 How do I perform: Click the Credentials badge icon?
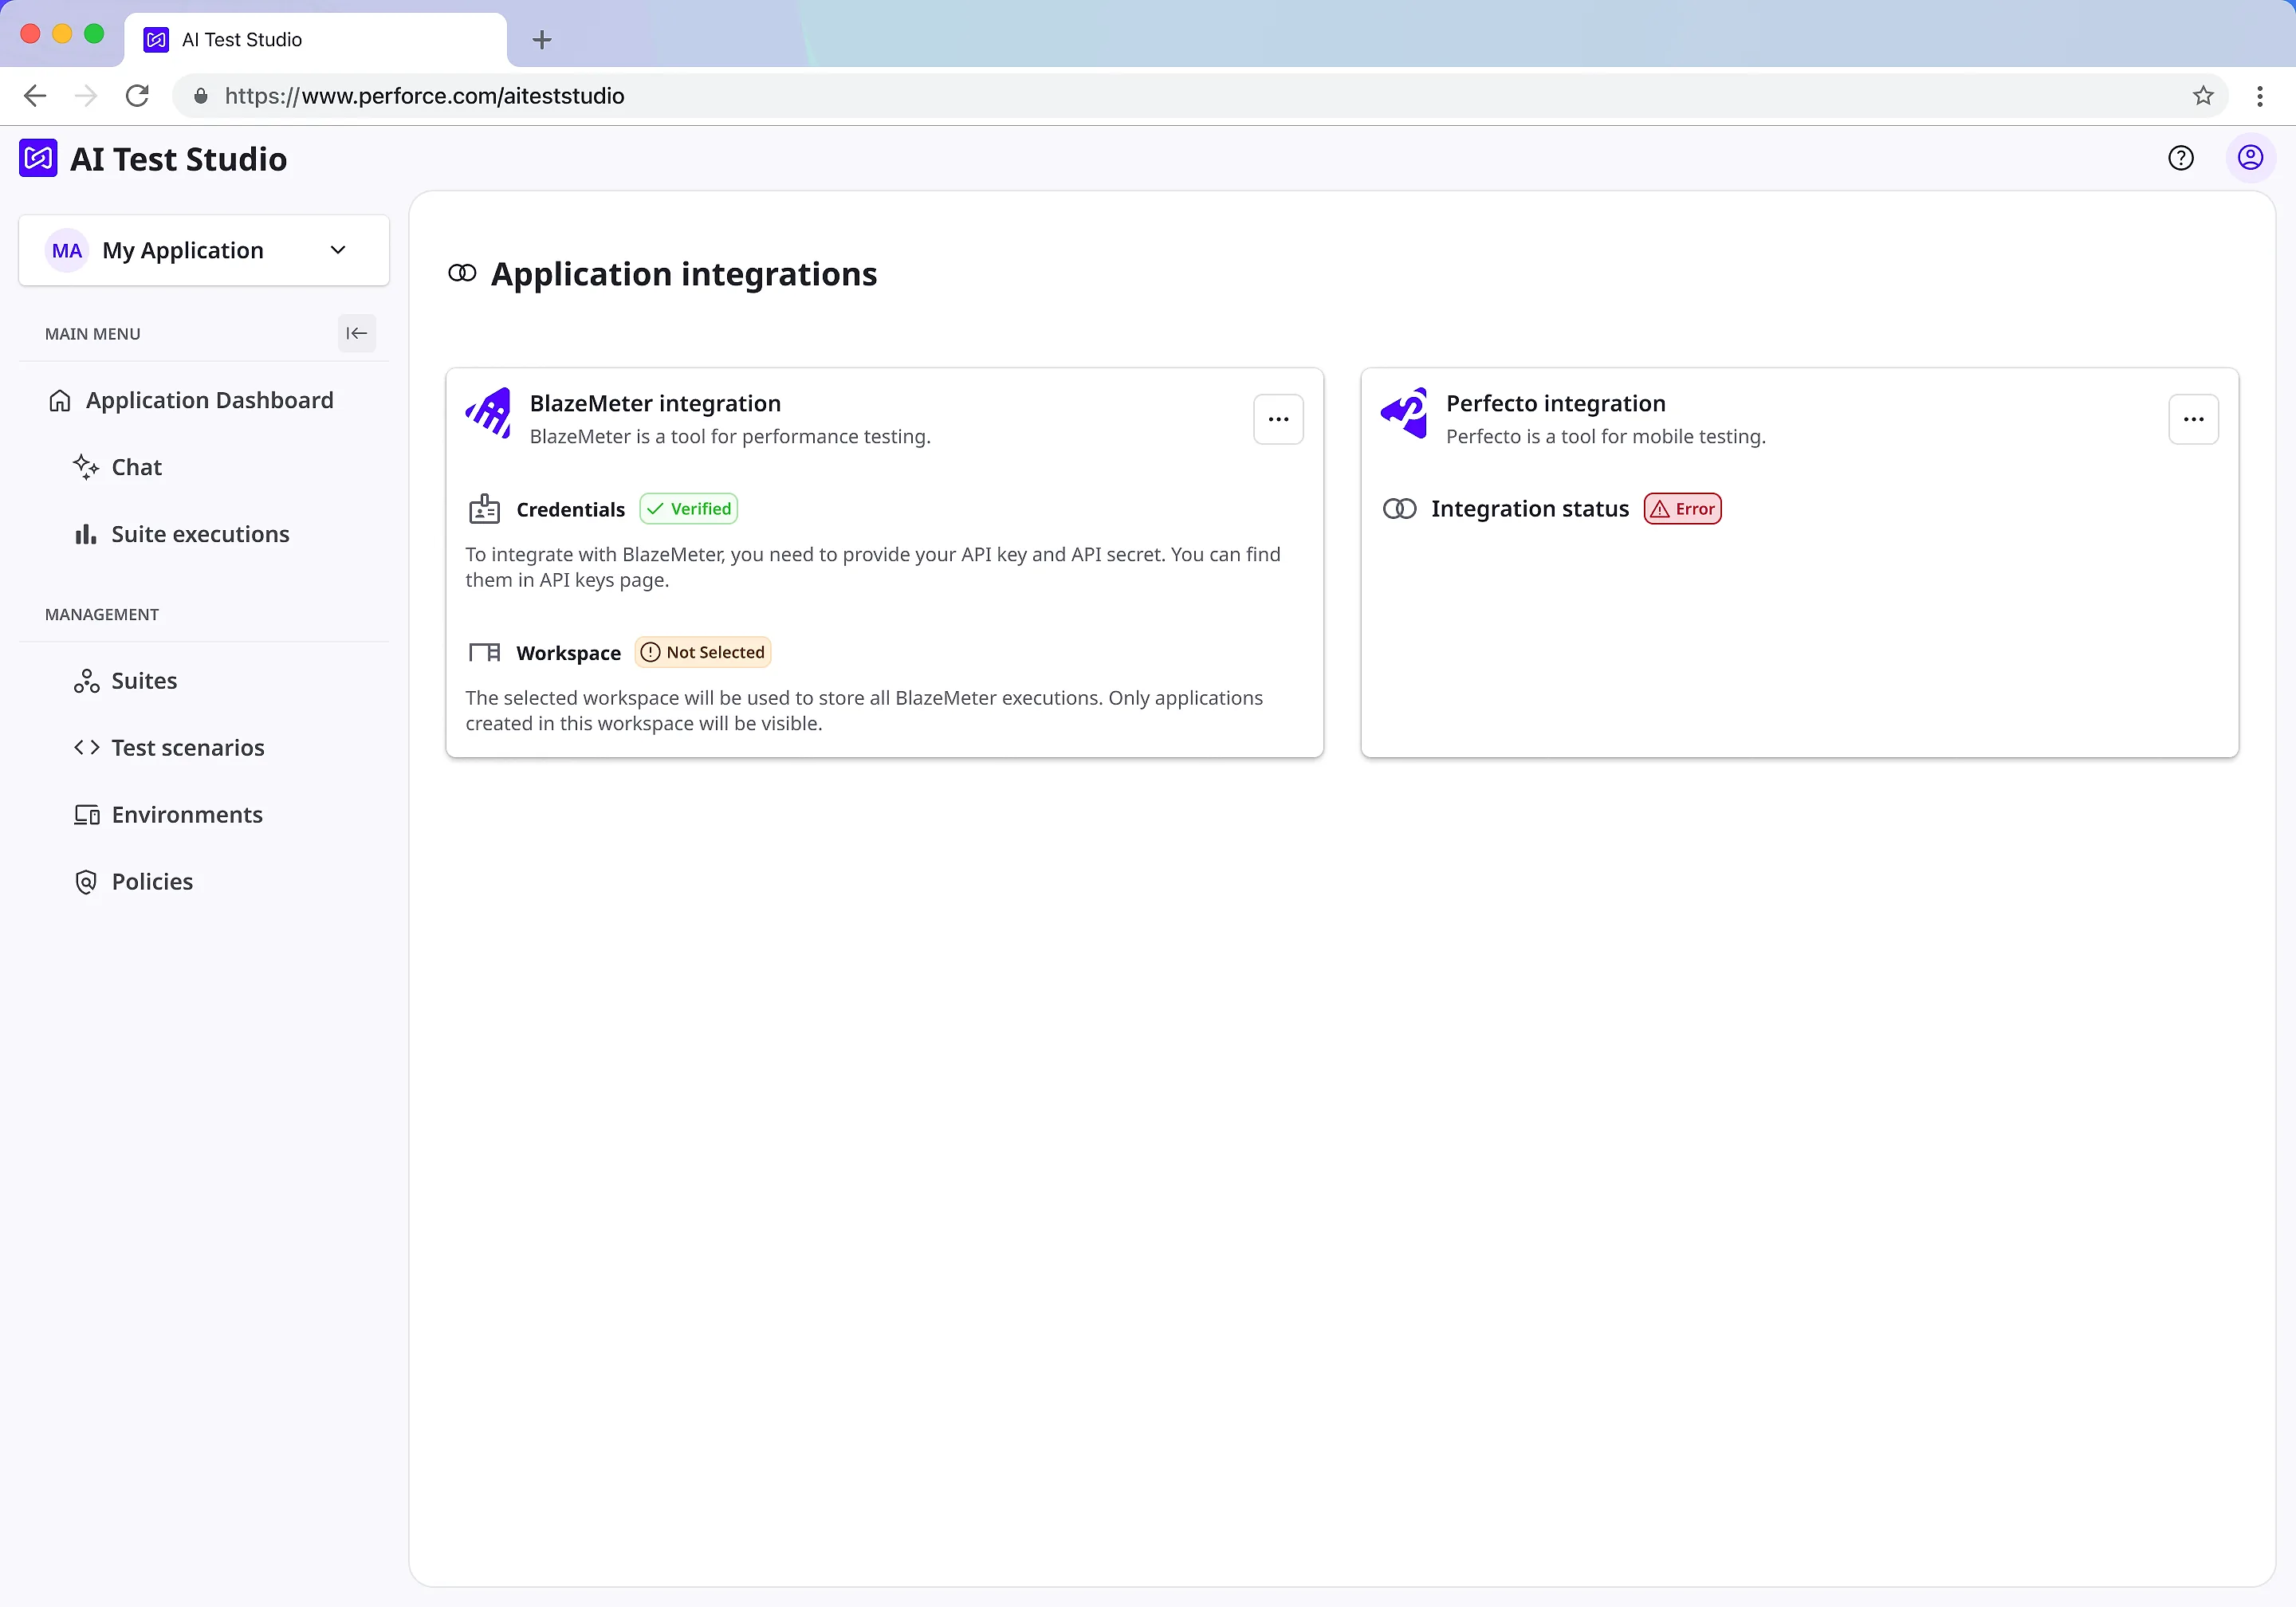[484, 509]
